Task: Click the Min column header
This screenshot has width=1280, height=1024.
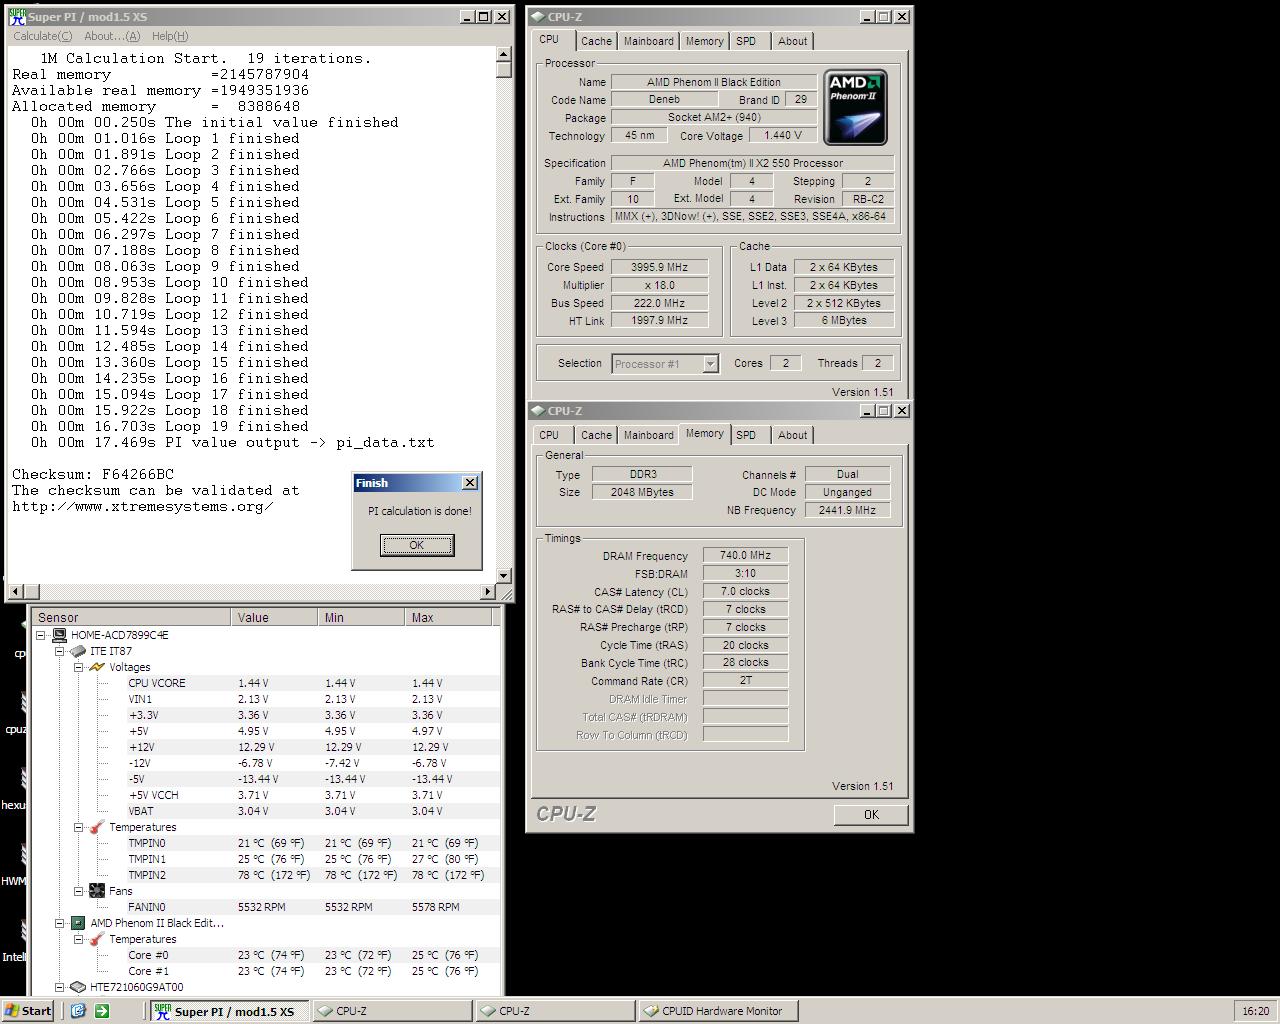Action: (x=361, y=617)
